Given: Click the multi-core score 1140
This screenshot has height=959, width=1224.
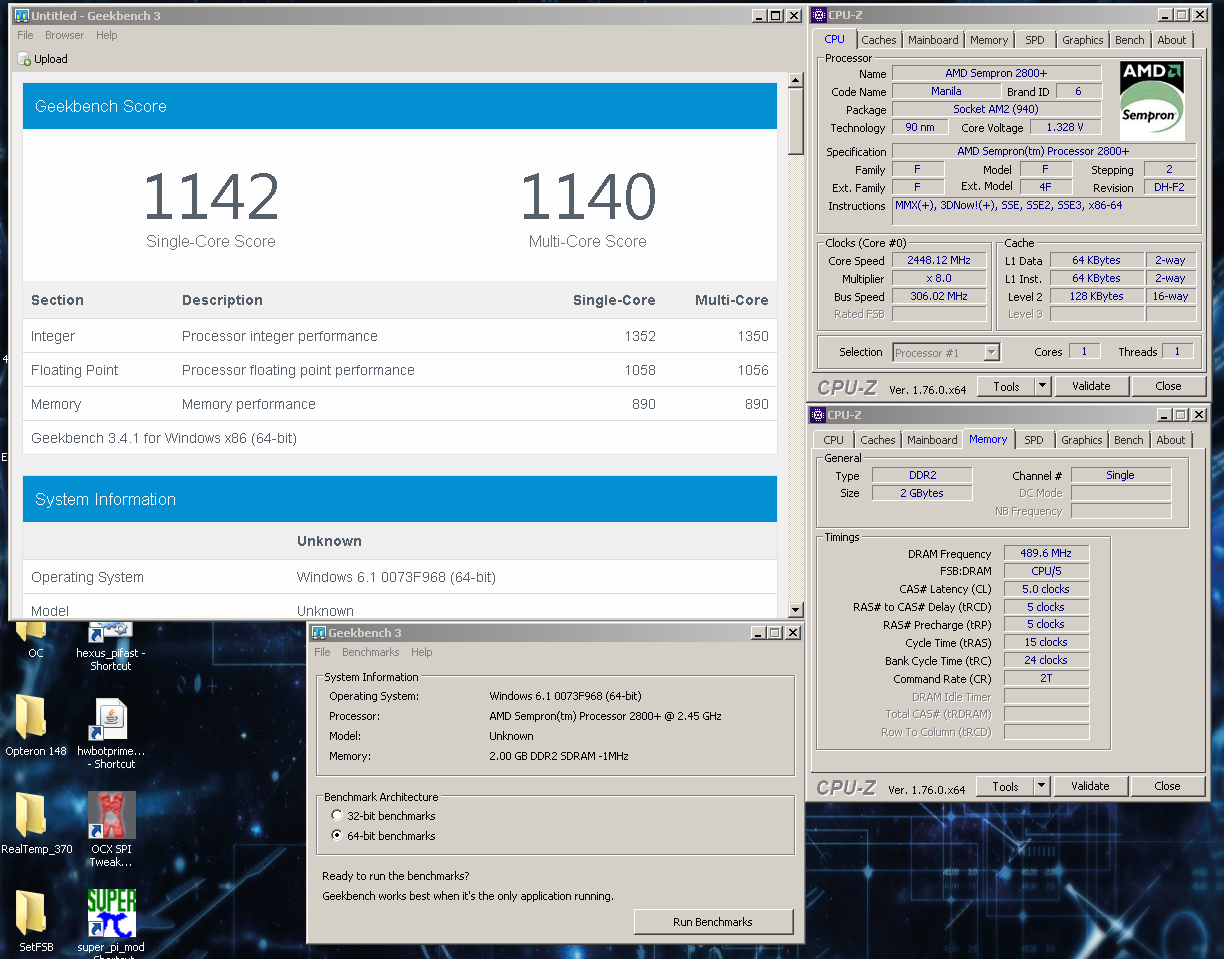Looking at the screenshot, I should pyautogui.click(x=588, y=197).
